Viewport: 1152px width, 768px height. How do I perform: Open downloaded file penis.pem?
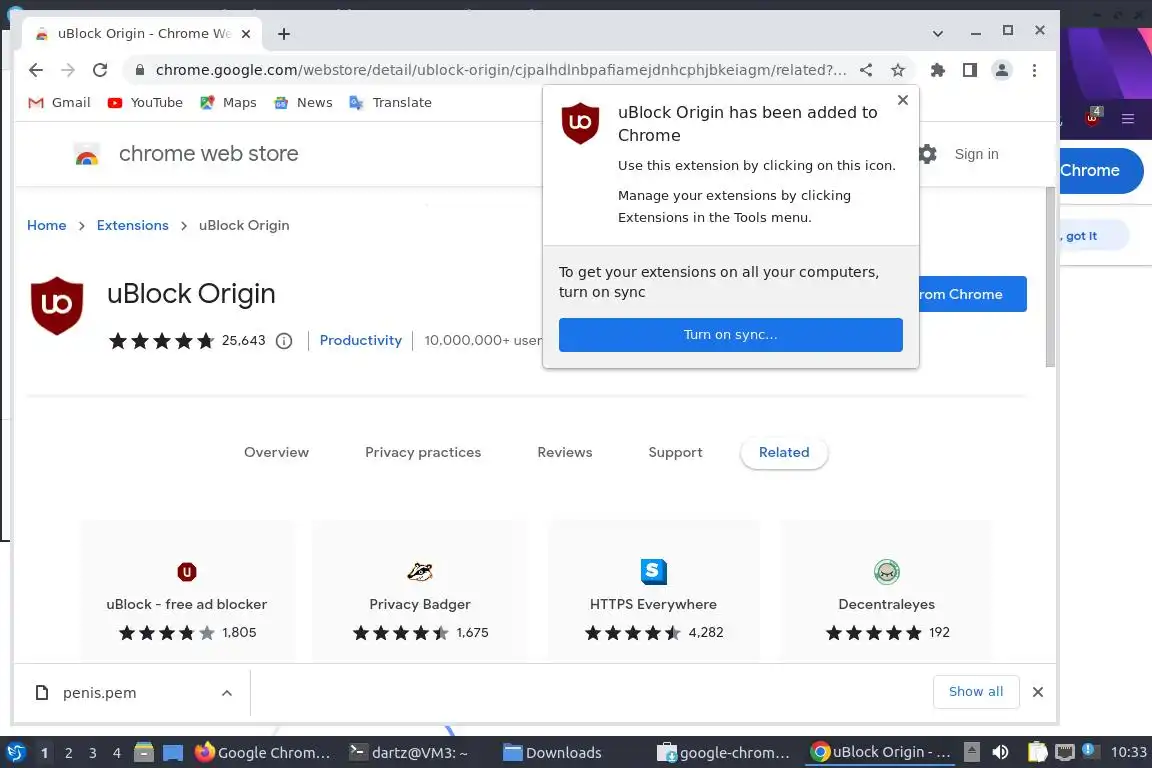pos(99,692)
